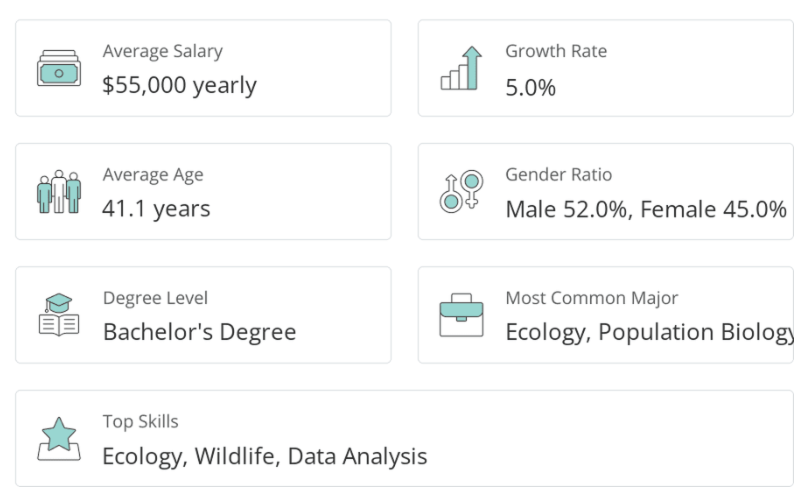Image resolution: width=807 pixels, height=501 pixels.
Task: Click the briefcase major icon
Action: click(461, 315)
